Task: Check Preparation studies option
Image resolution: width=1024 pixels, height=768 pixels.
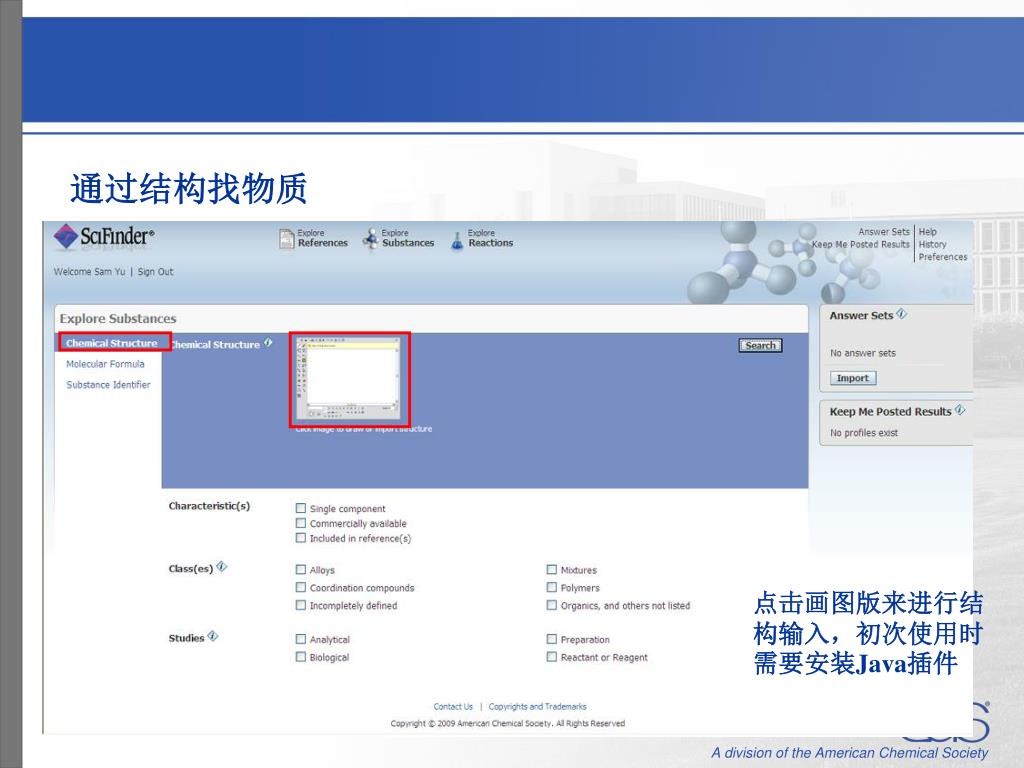Action: click(552, 639)
